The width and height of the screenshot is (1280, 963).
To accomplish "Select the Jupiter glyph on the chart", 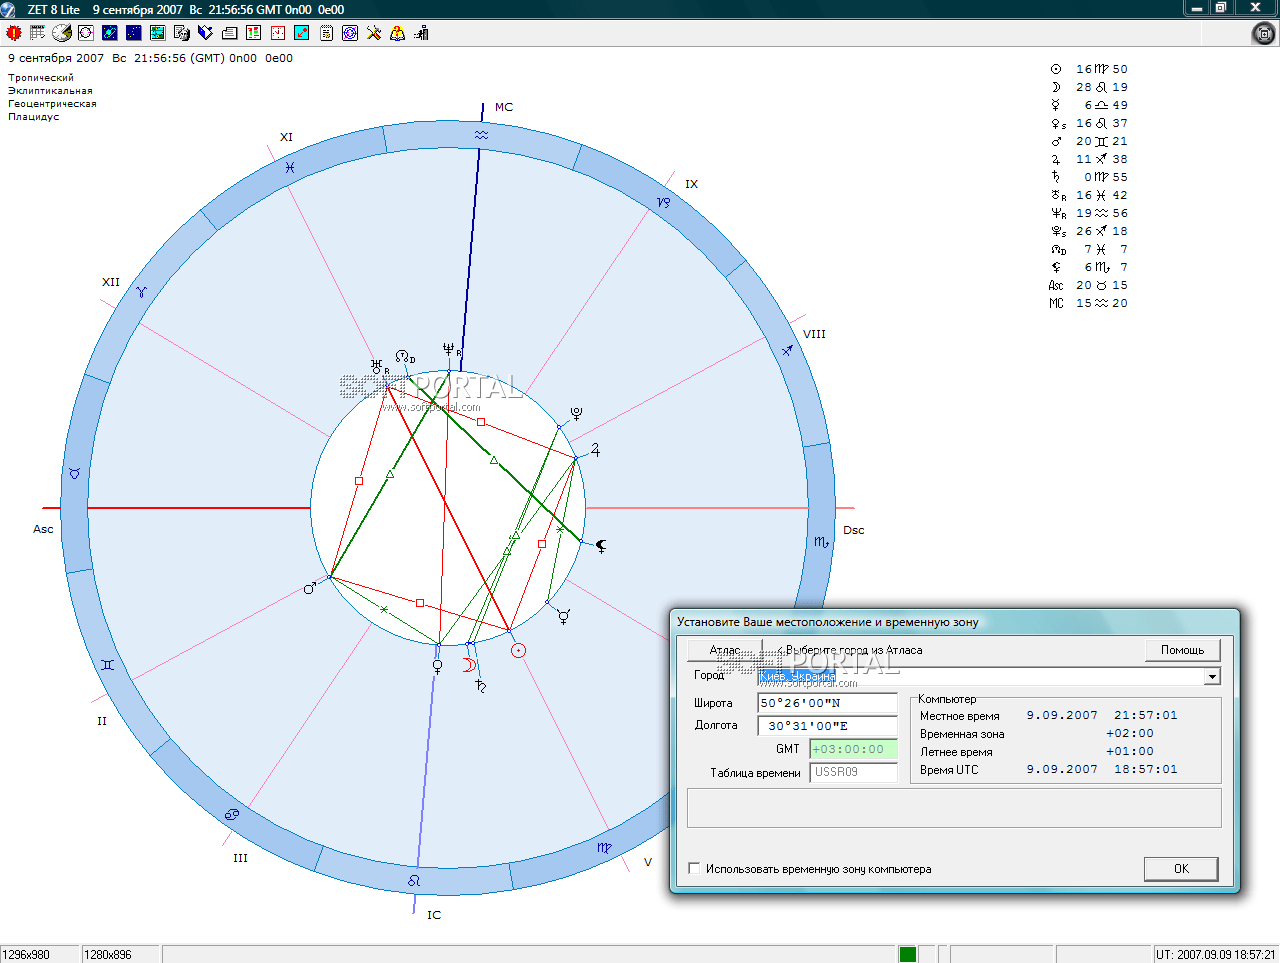I will click(x=595, y=450).
